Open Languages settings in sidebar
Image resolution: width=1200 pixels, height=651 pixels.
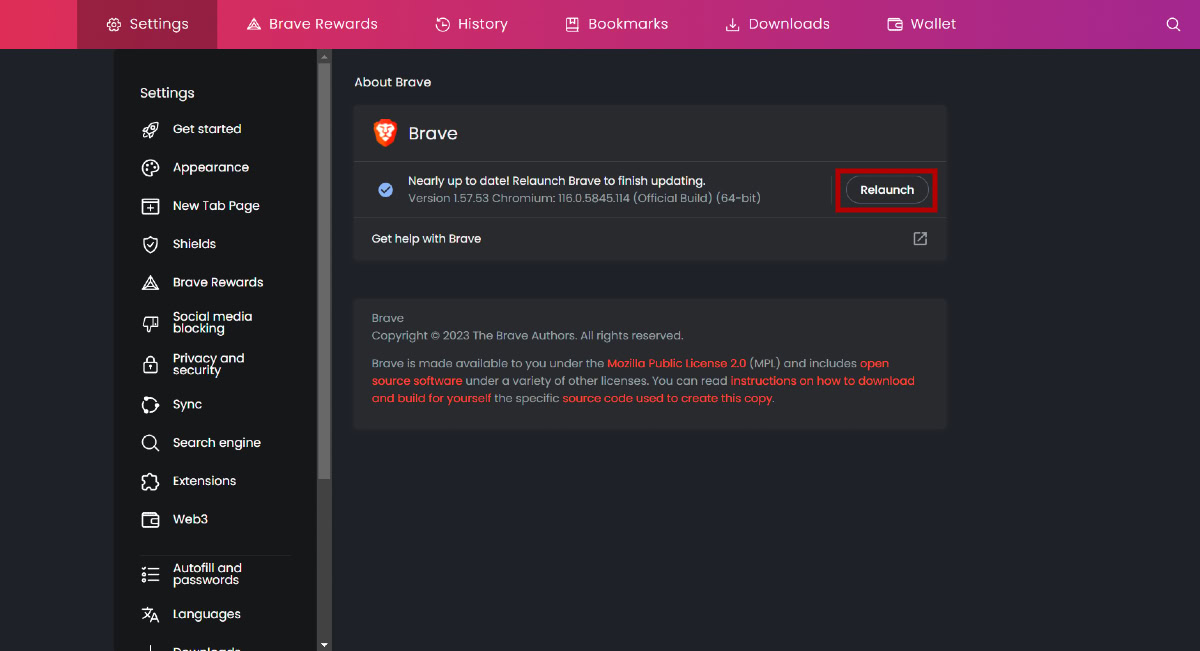point(206,614)
